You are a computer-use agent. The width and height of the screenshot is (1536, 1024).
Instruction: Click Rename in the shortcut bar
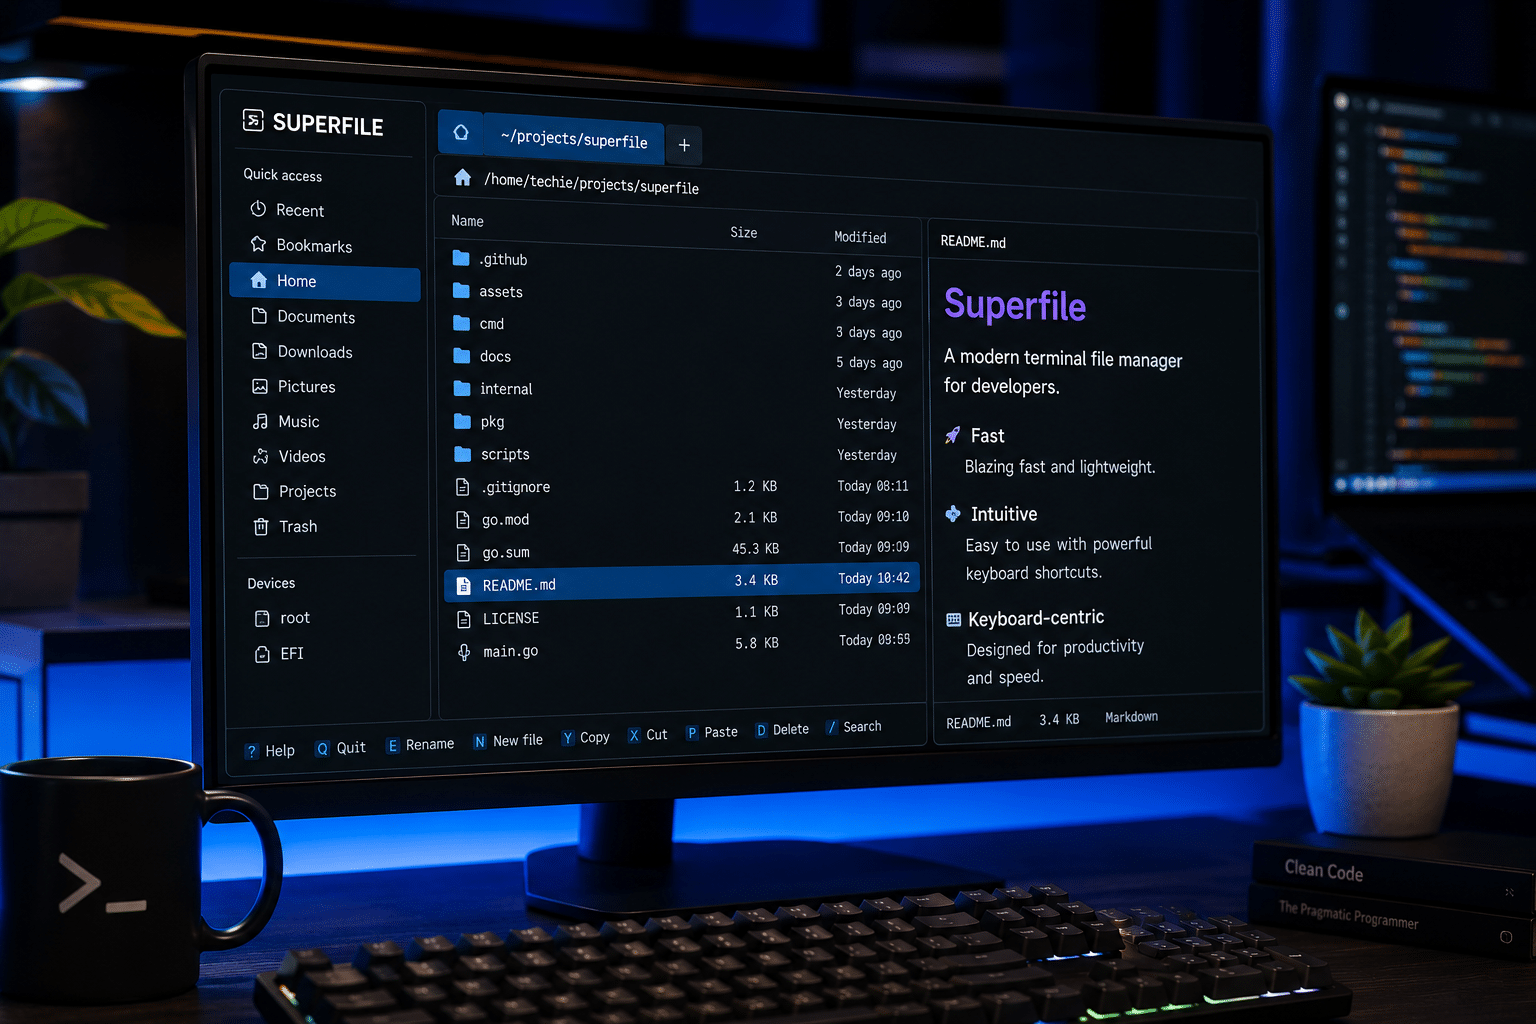[x=420, y=745]
